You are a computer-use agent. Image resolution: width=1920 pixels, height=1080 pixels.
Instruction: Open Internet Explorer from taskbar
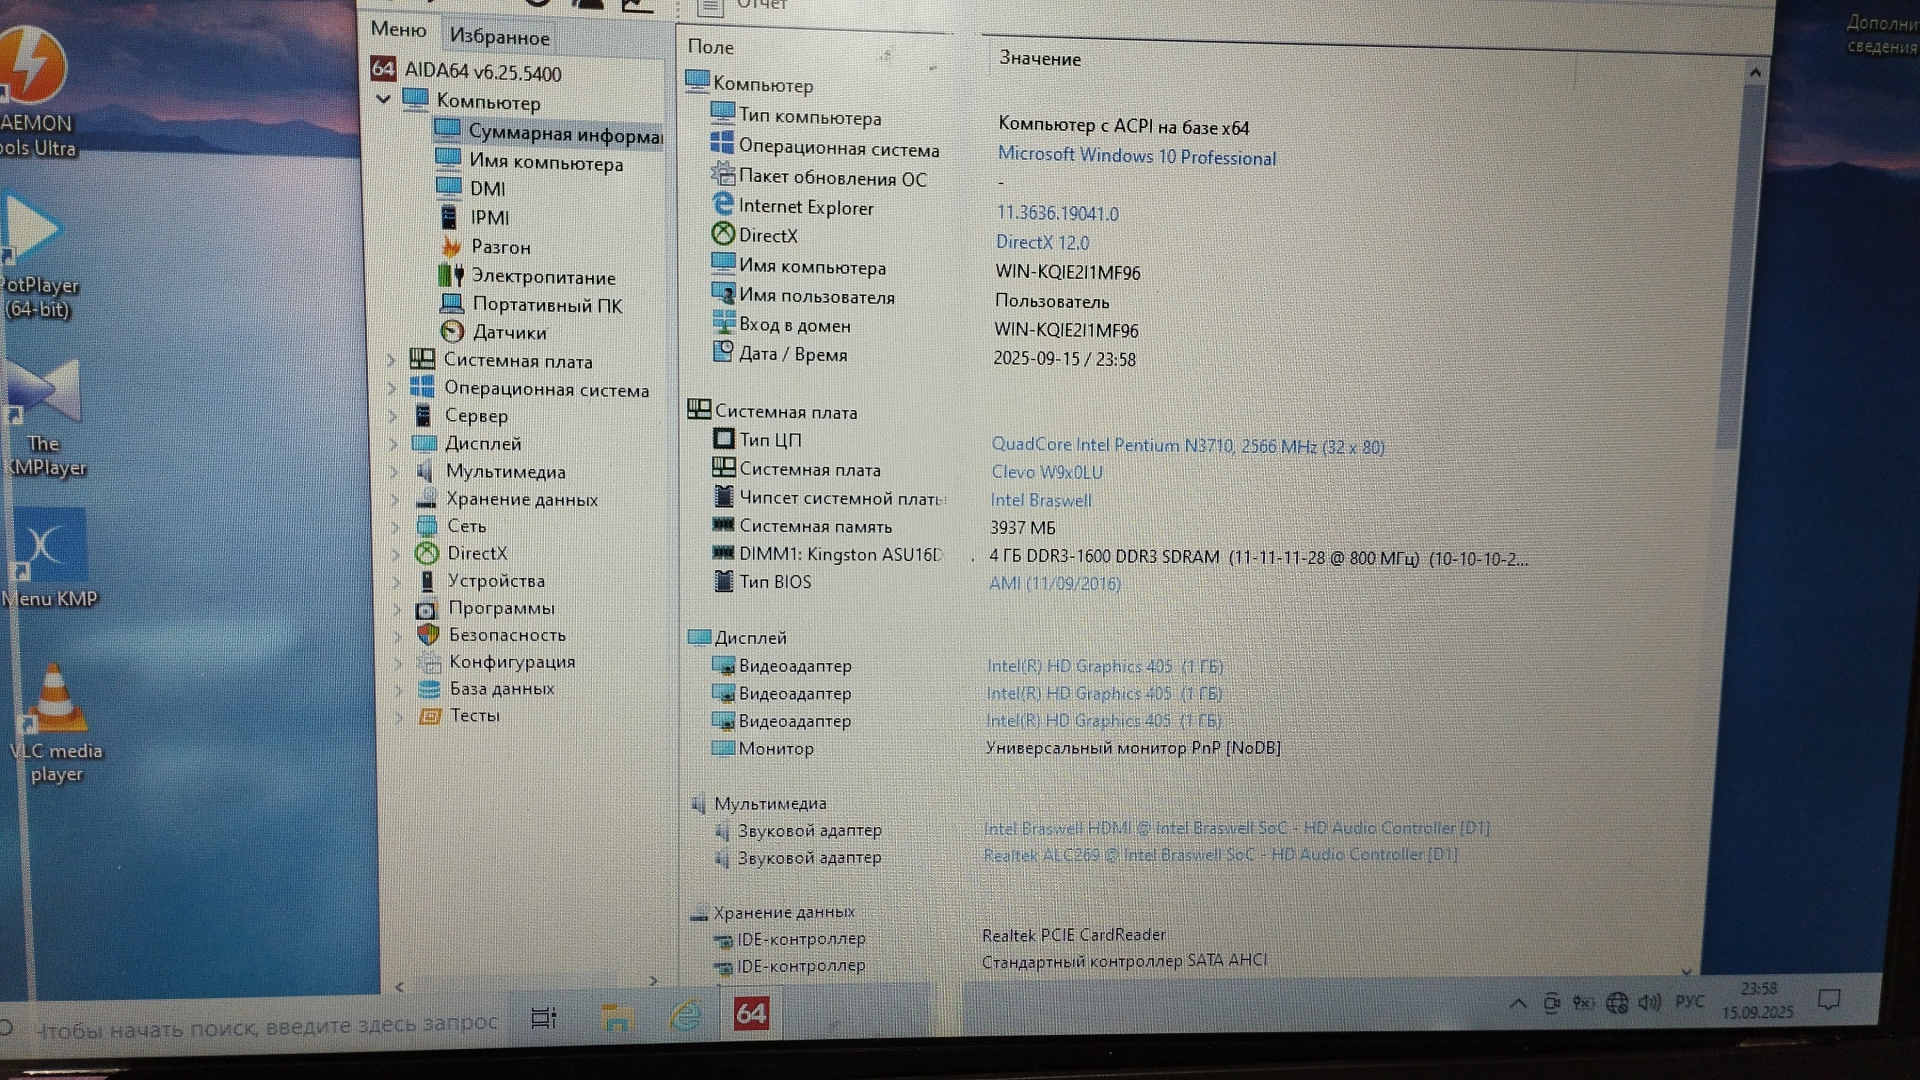(685, 1016)
